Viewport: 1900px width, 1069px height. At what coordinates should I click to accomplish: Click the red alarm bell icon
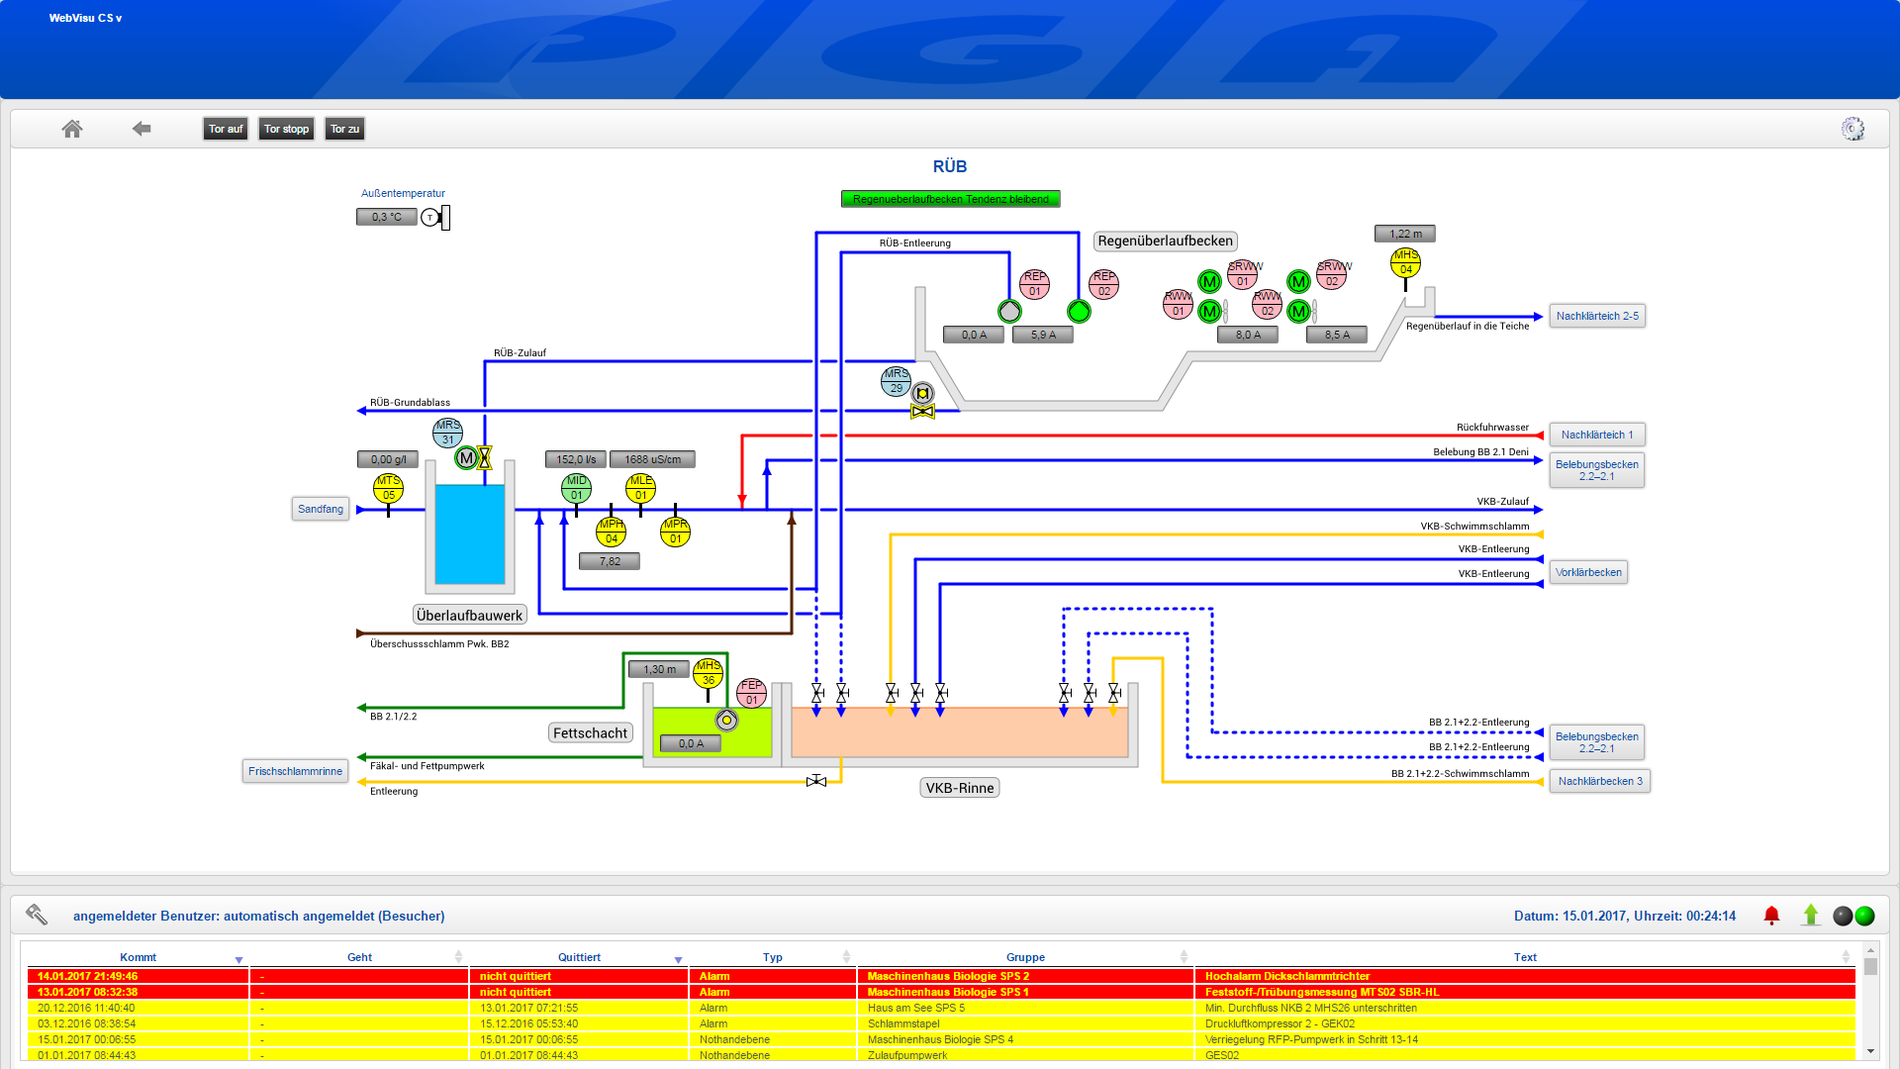pos(1772,915)
